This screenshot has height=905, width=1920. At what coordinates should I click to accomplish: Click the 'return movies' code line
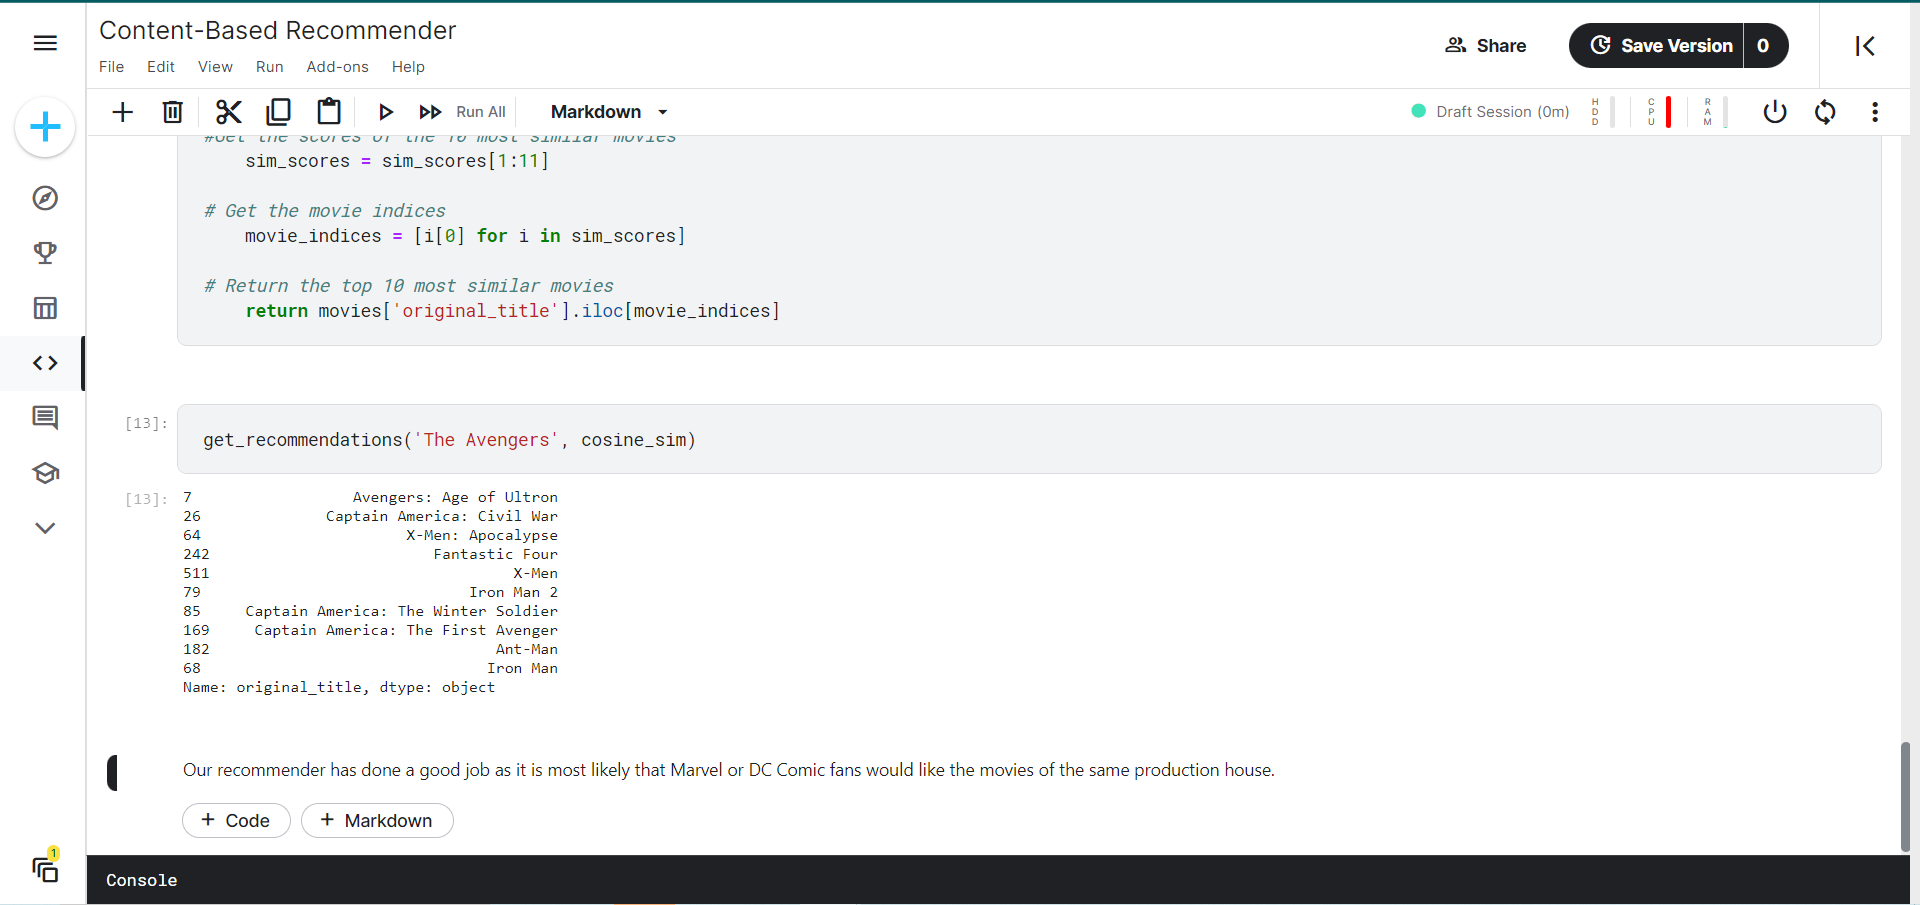(x=513, y=311)
